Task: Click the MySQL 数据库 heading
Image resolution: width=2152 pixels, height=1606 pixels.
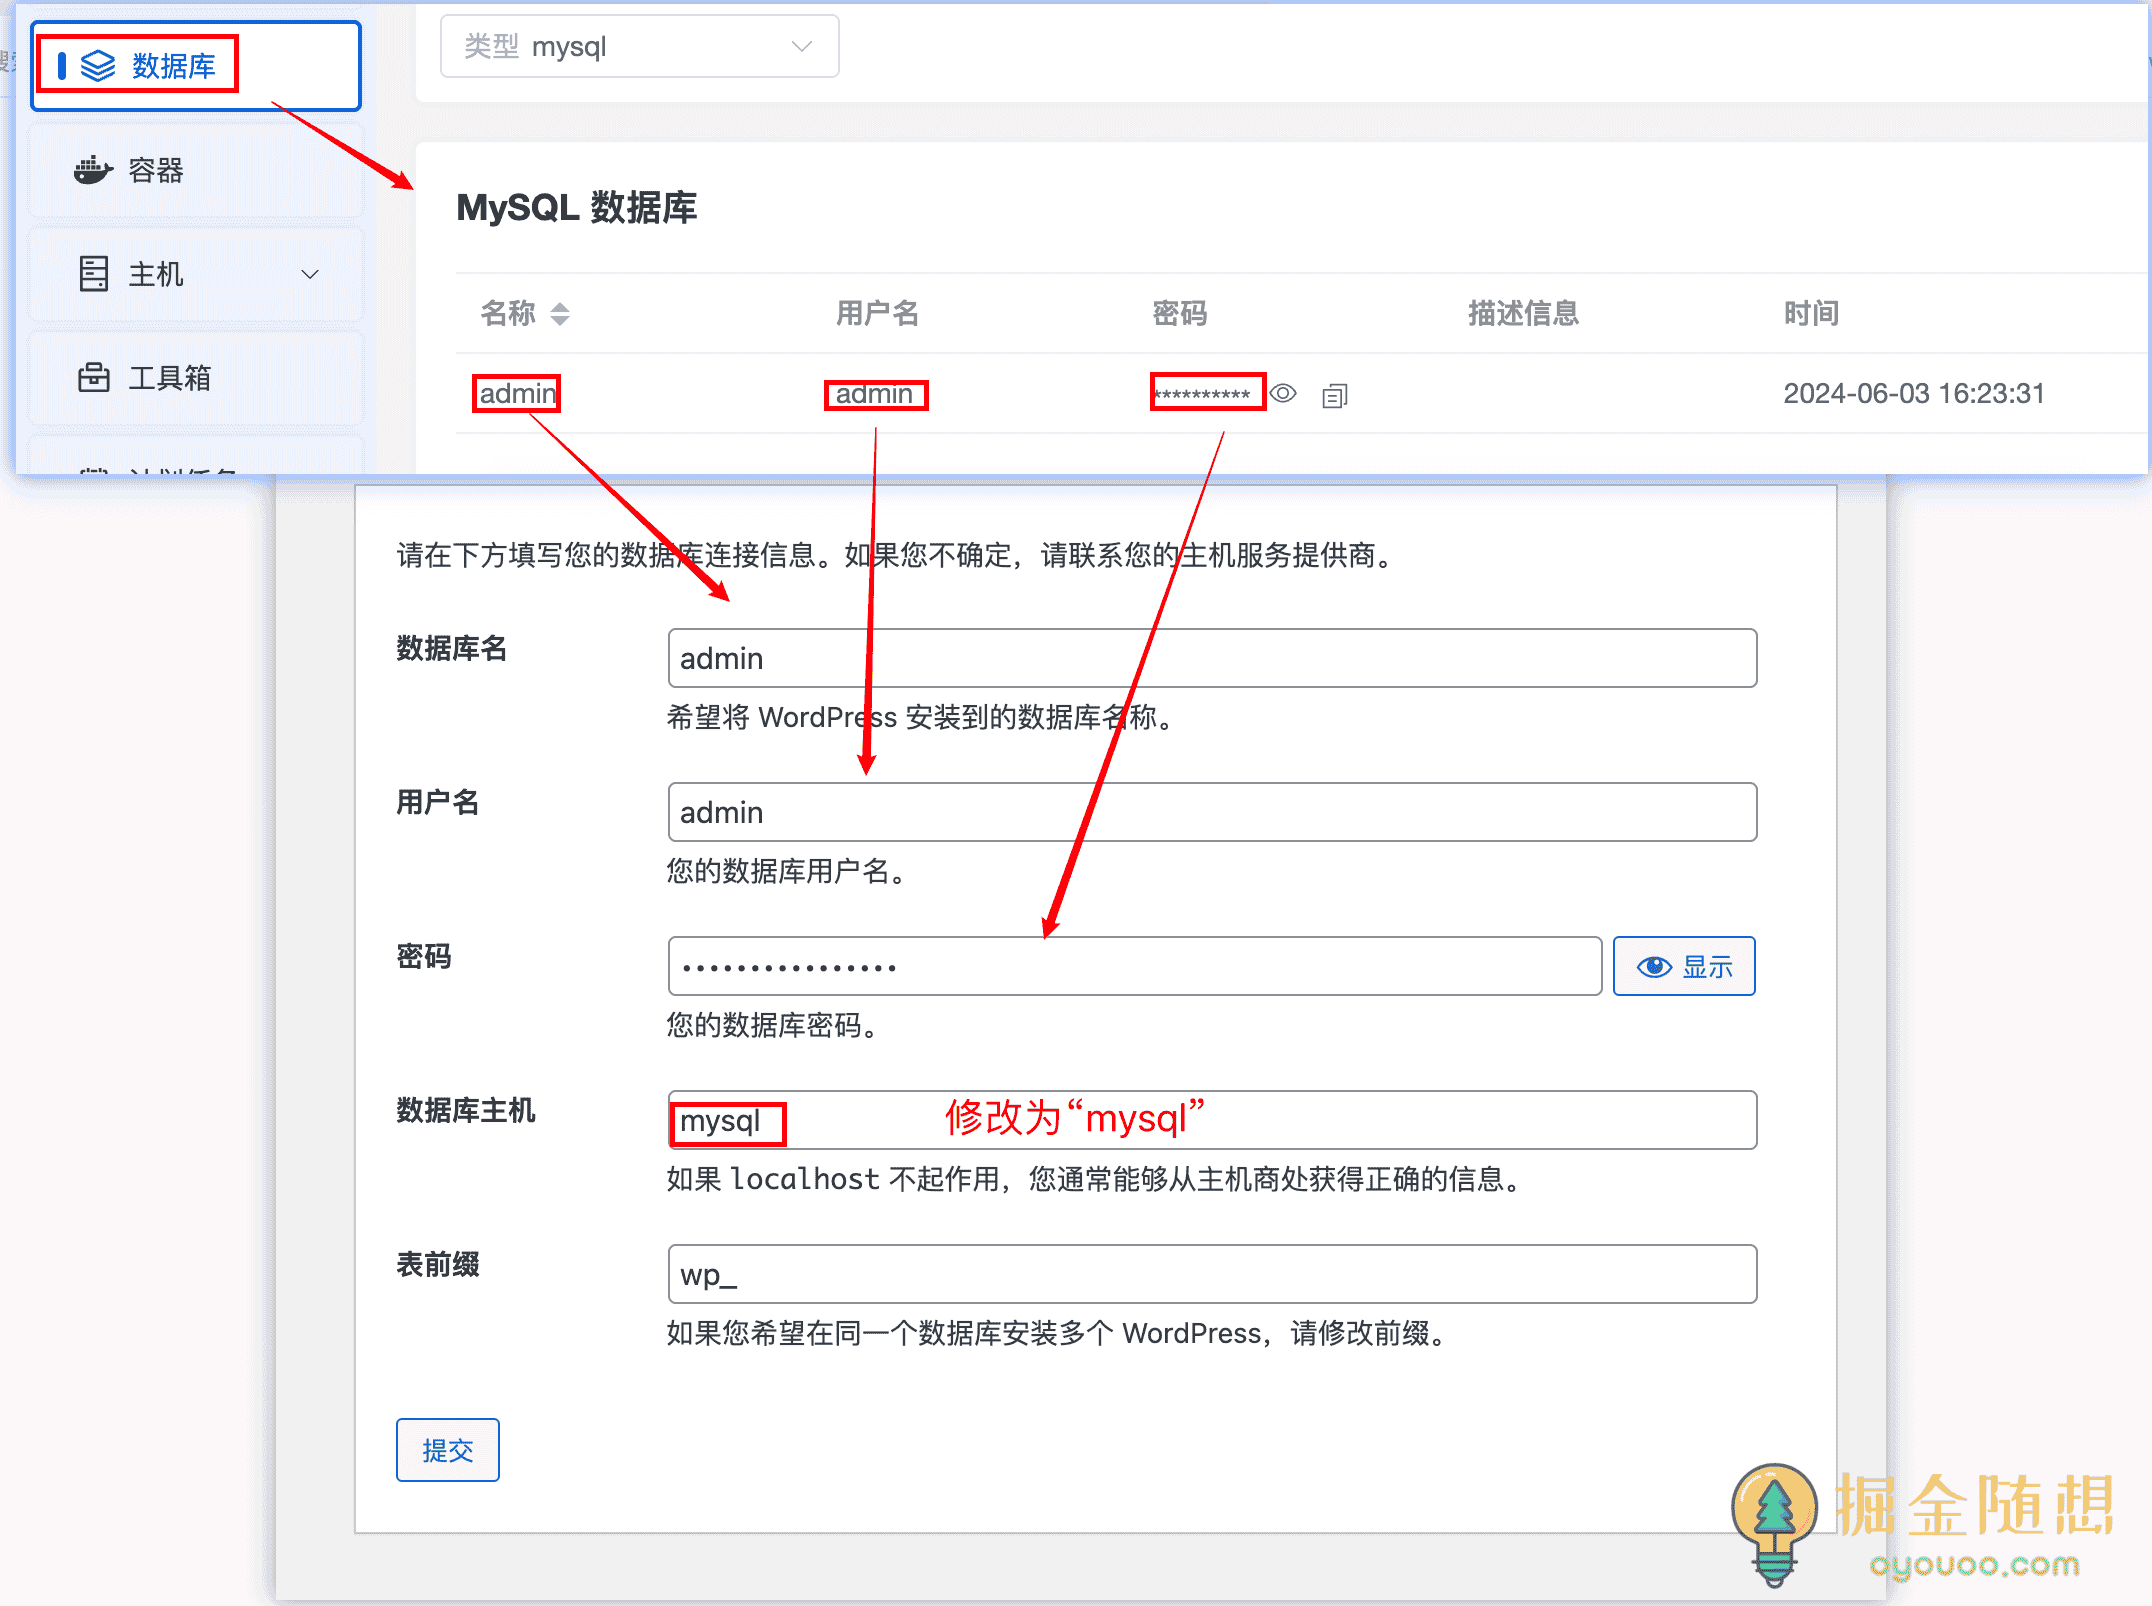Action: click(x=577, y=207)
